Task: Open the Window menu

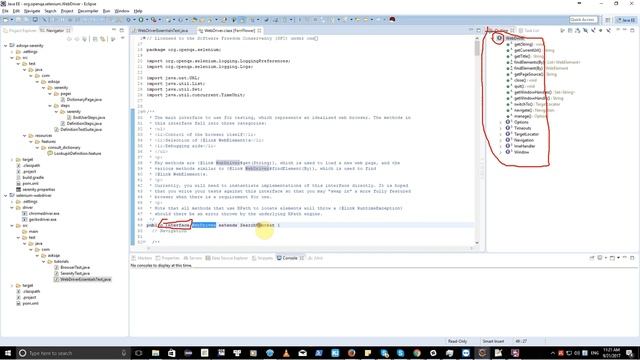Action: point(122,11)
